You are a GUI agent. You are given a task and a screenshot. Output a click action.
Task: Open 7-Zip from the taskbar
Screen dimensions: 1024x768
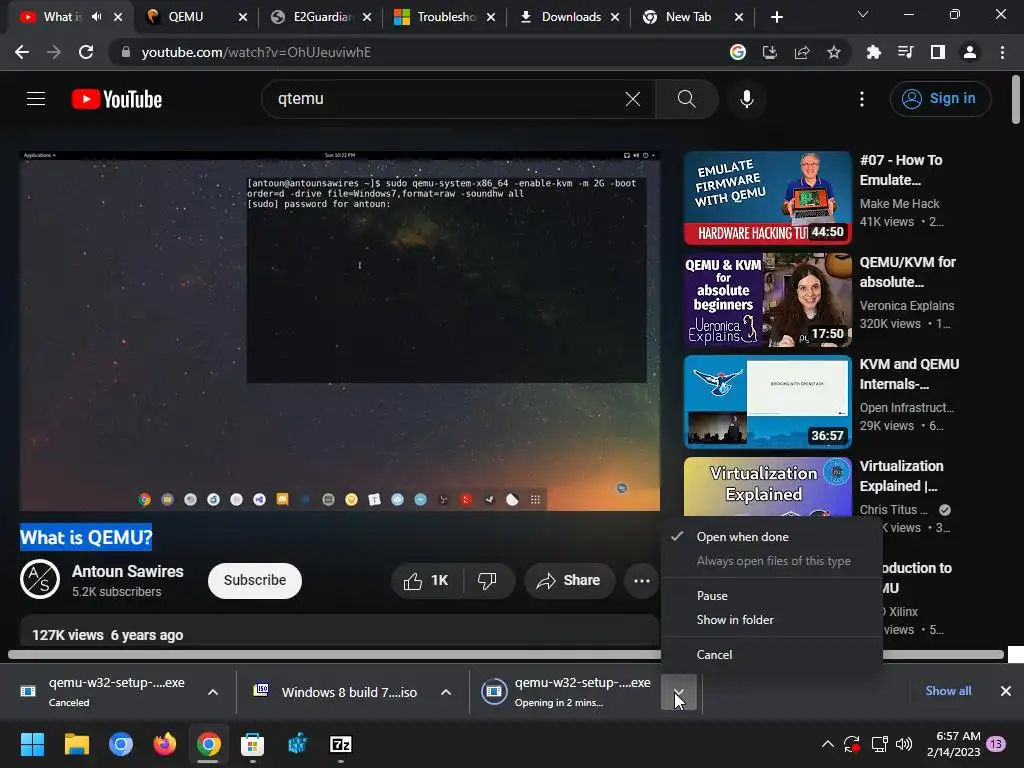tap(341, 744)
